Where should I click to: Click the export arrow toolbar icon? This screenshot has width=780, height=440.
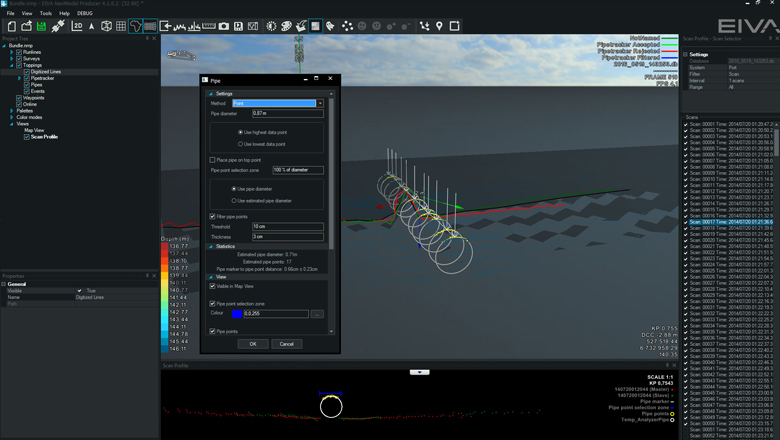click(x=165, y=26)
